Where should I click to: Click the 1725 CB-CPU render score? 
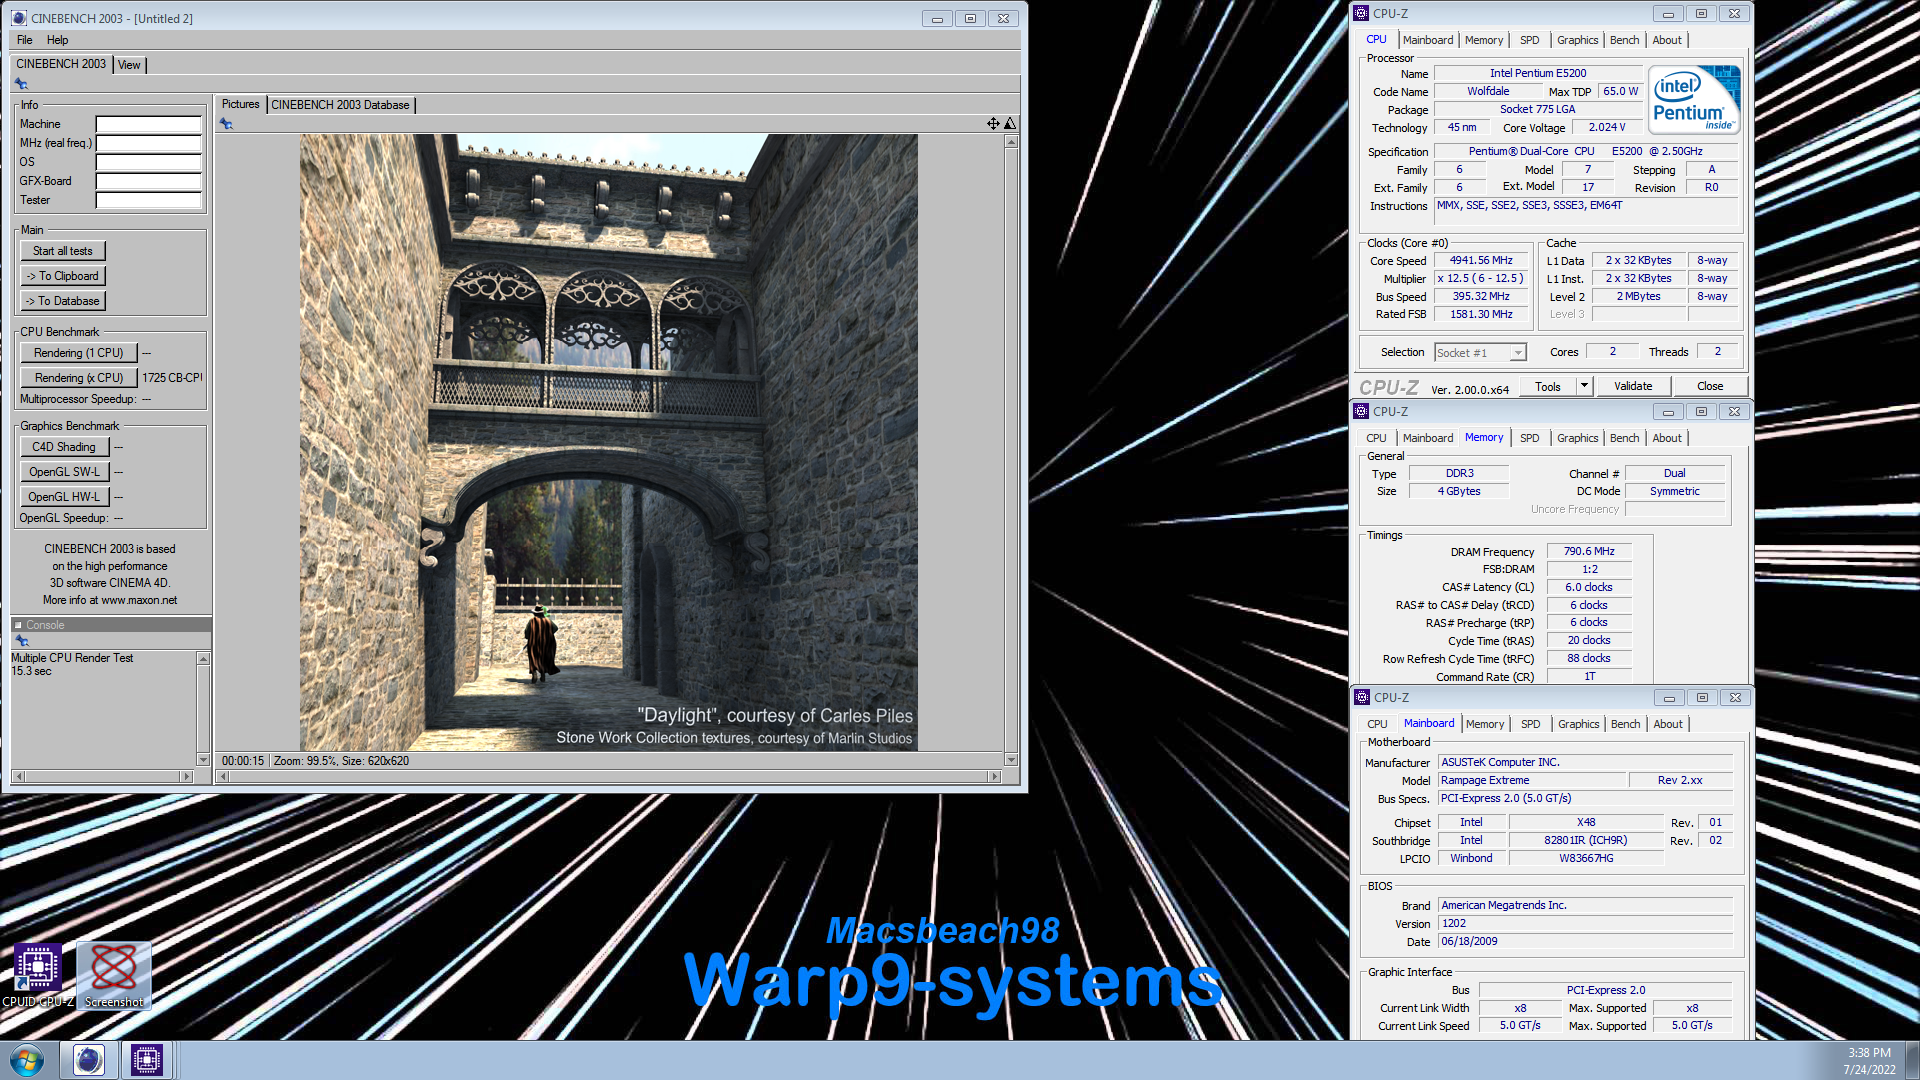pos(172,378)
